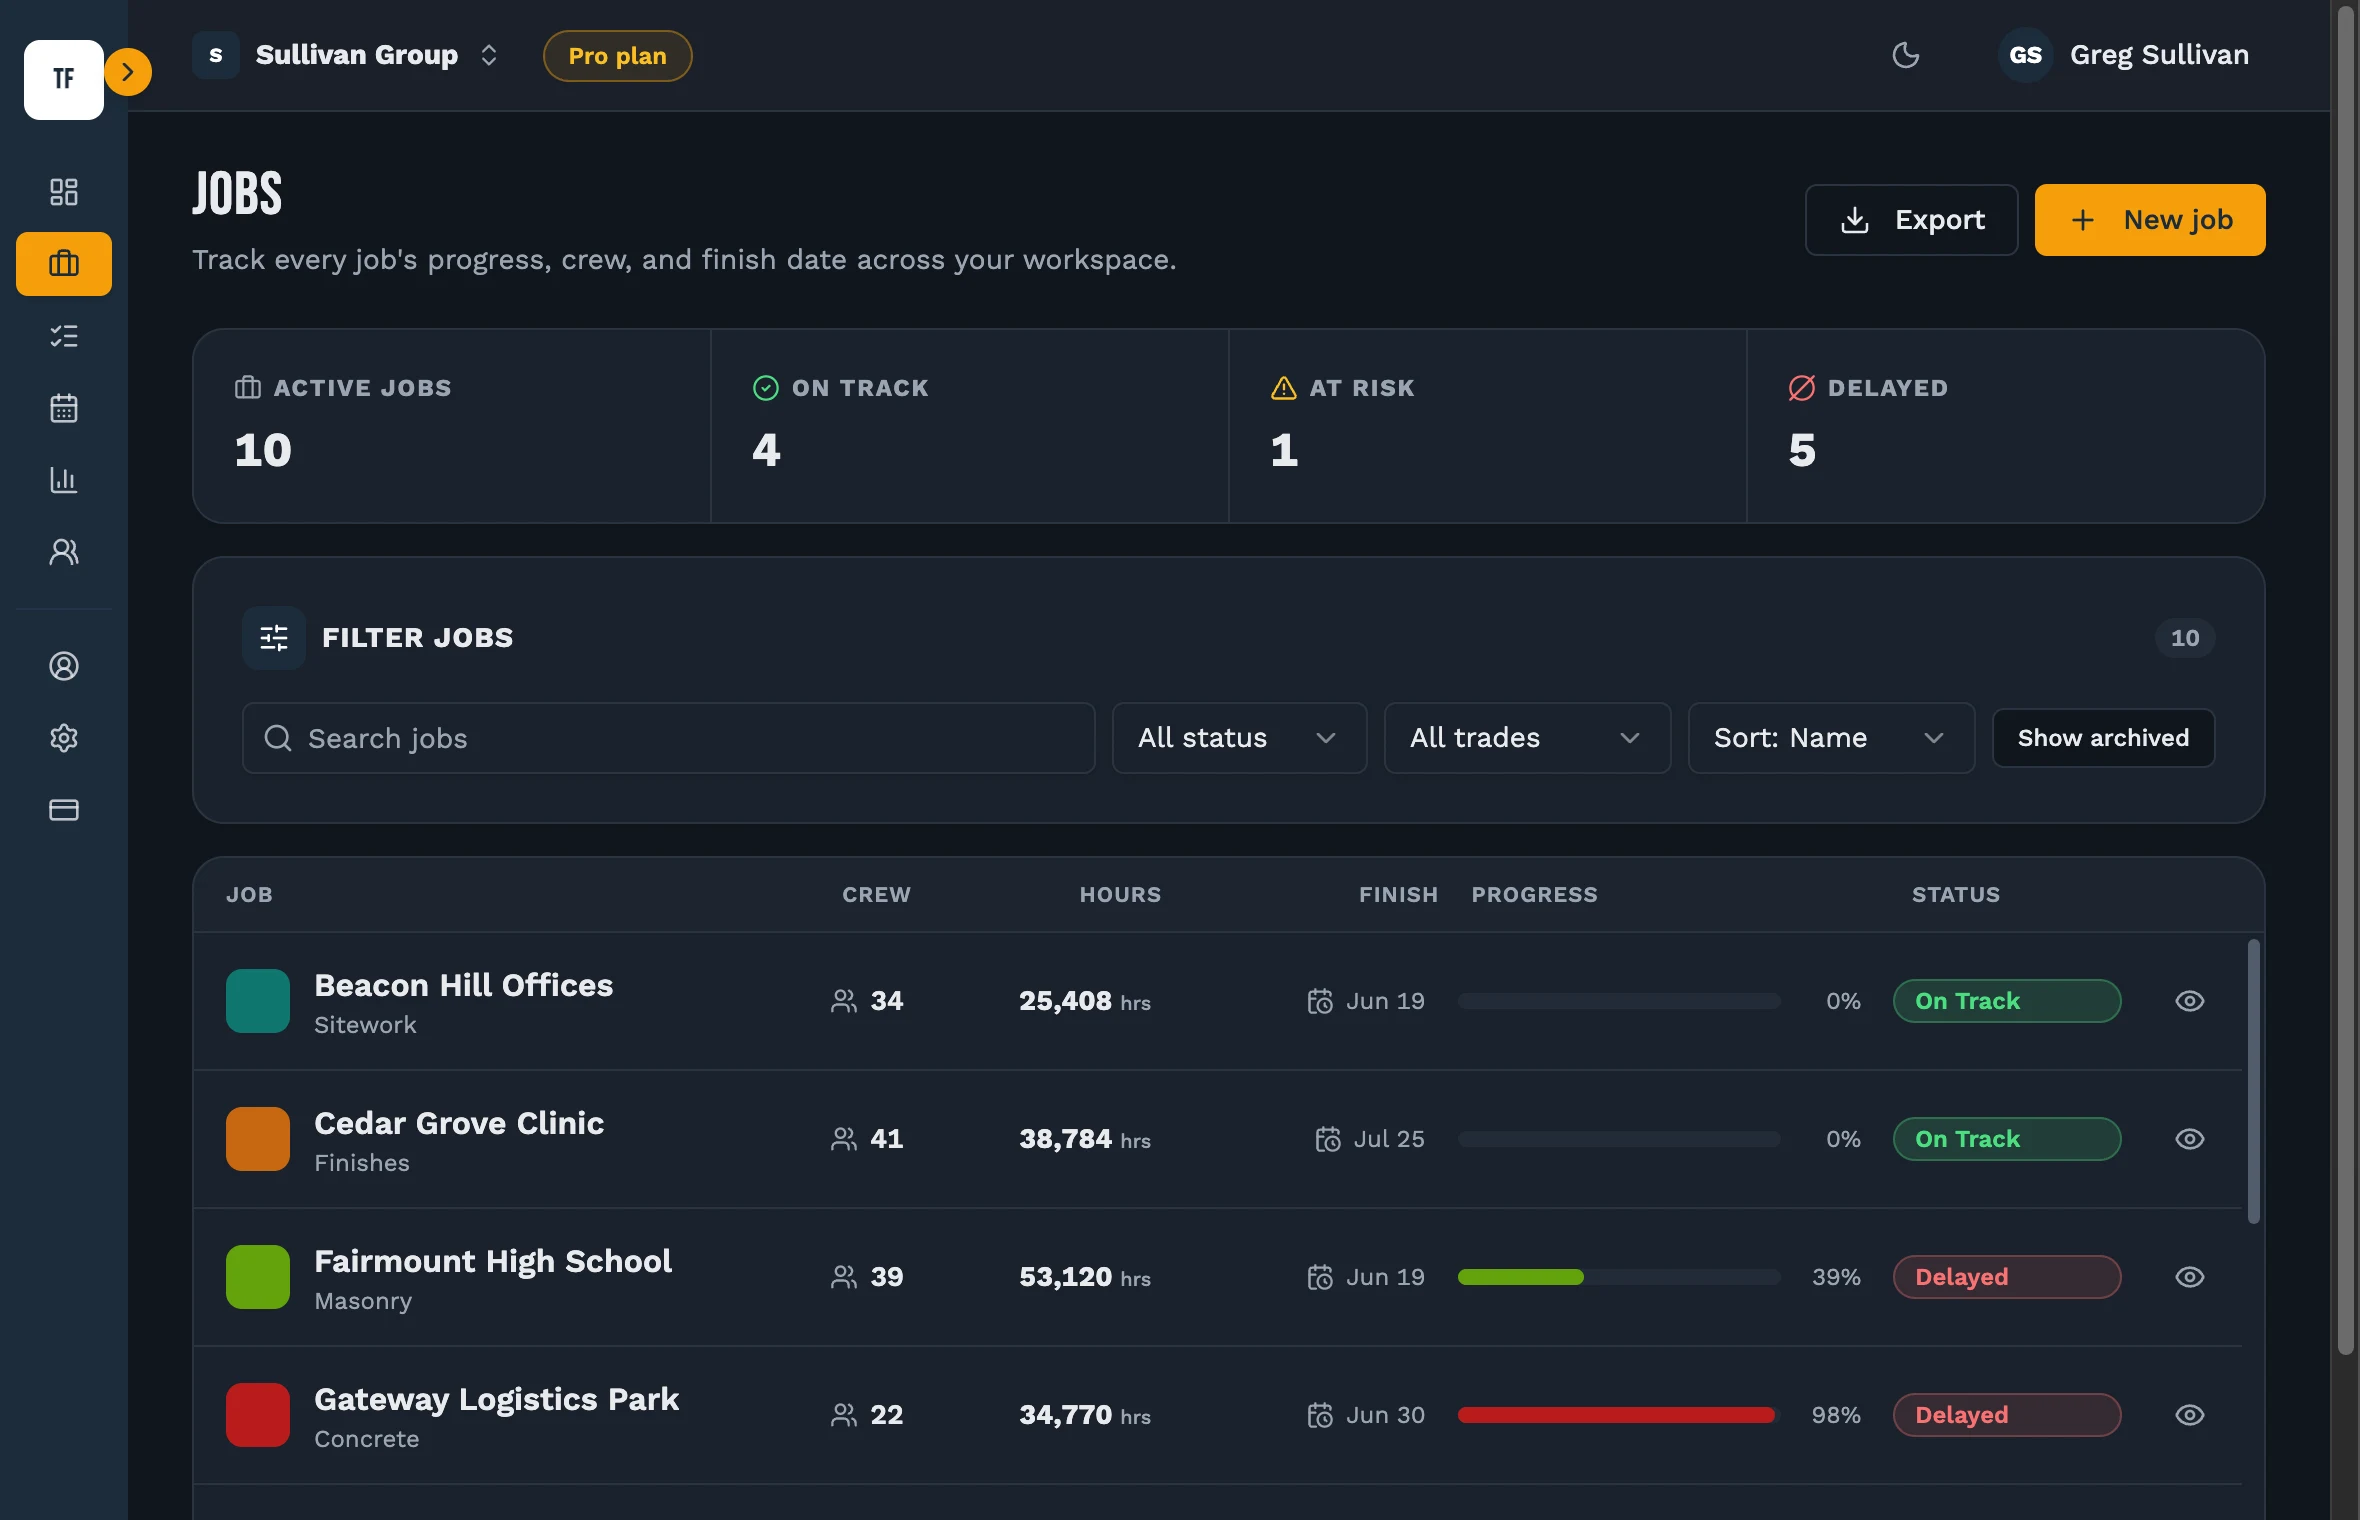This screenshot has width=2360, height=1520.
Task: Open the bar chart reports icon
Action: pyautogui.click(x=64, y=480)
